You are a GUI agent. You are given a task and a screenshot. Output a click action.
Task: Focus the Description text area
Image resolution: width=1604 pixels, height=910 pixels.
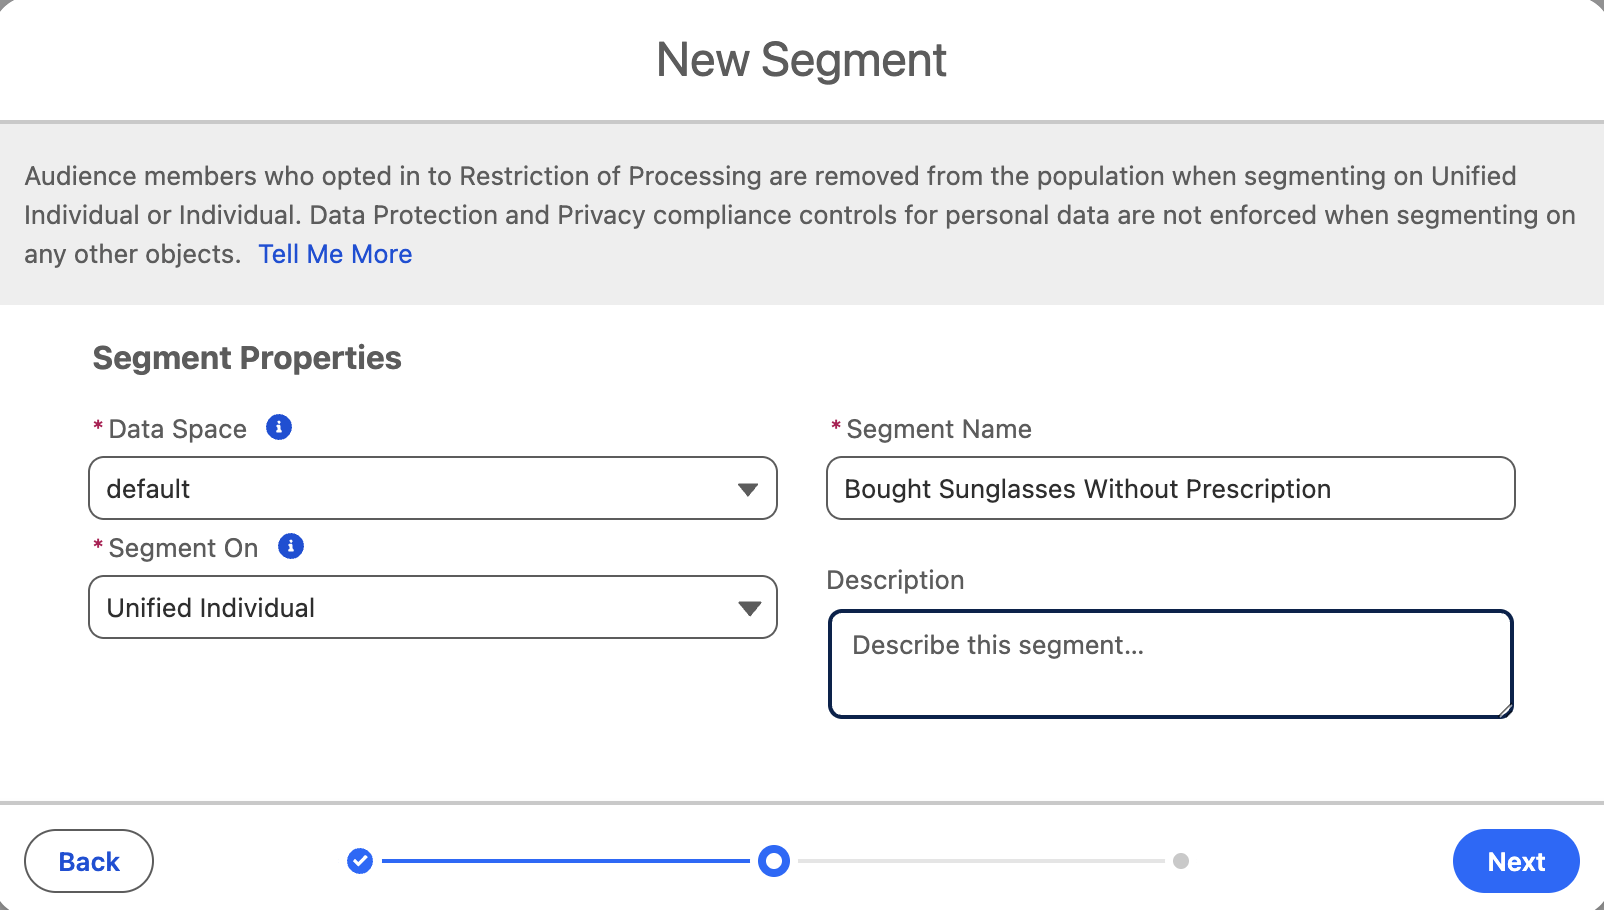[x=1170, y=664]
